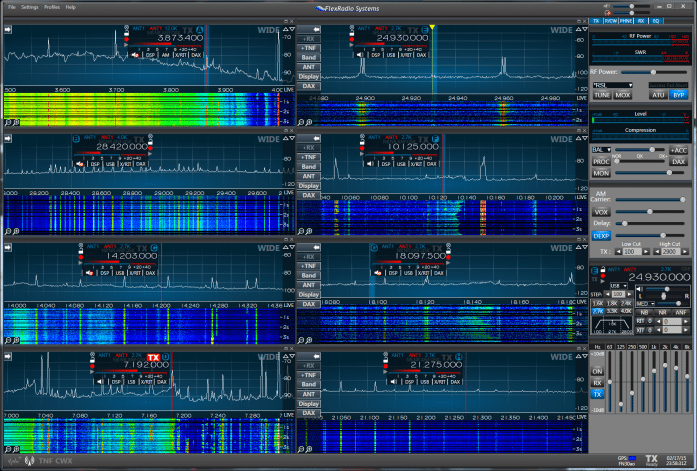
Task: Open the USB mode dropdown in slice E panel
Action: click(618, 286)
